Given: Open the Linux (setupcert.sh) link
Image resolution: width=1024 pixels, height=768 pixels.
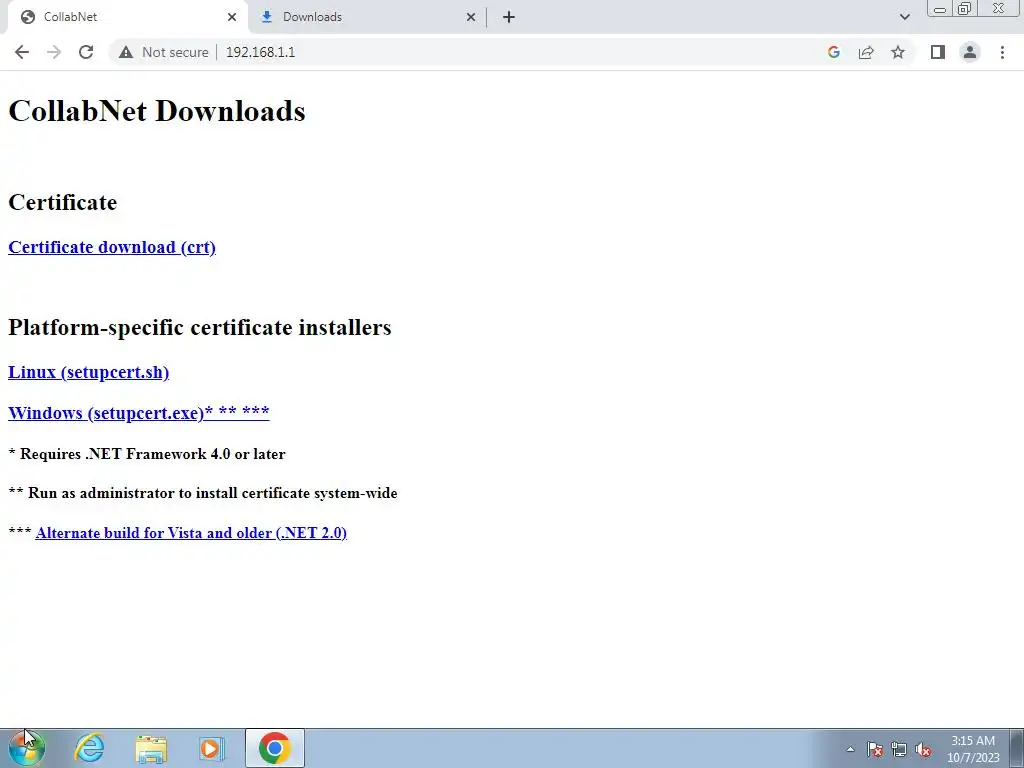Looking at the screenshot, I should point(88,372).
